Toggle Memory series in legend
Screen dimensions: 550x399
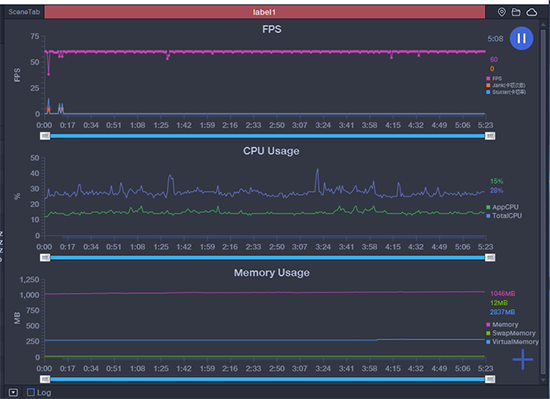502,324
